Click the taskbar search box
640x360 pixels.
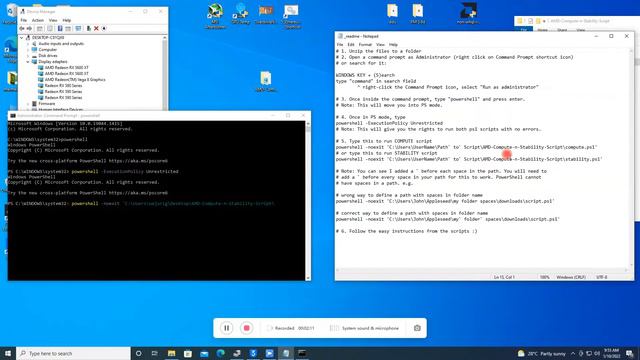[x=73, y=353]
